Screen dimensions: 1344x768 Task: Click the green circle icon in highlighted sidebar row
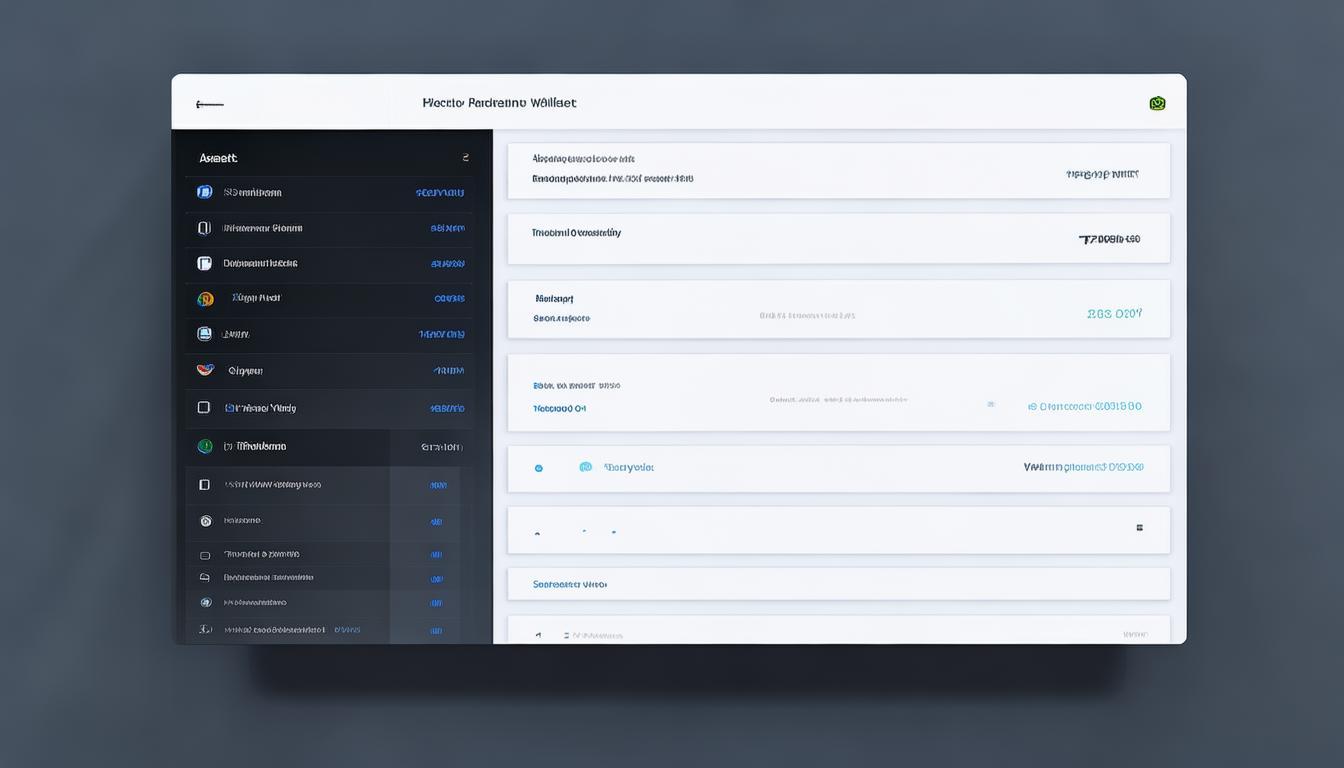point(205,447)
